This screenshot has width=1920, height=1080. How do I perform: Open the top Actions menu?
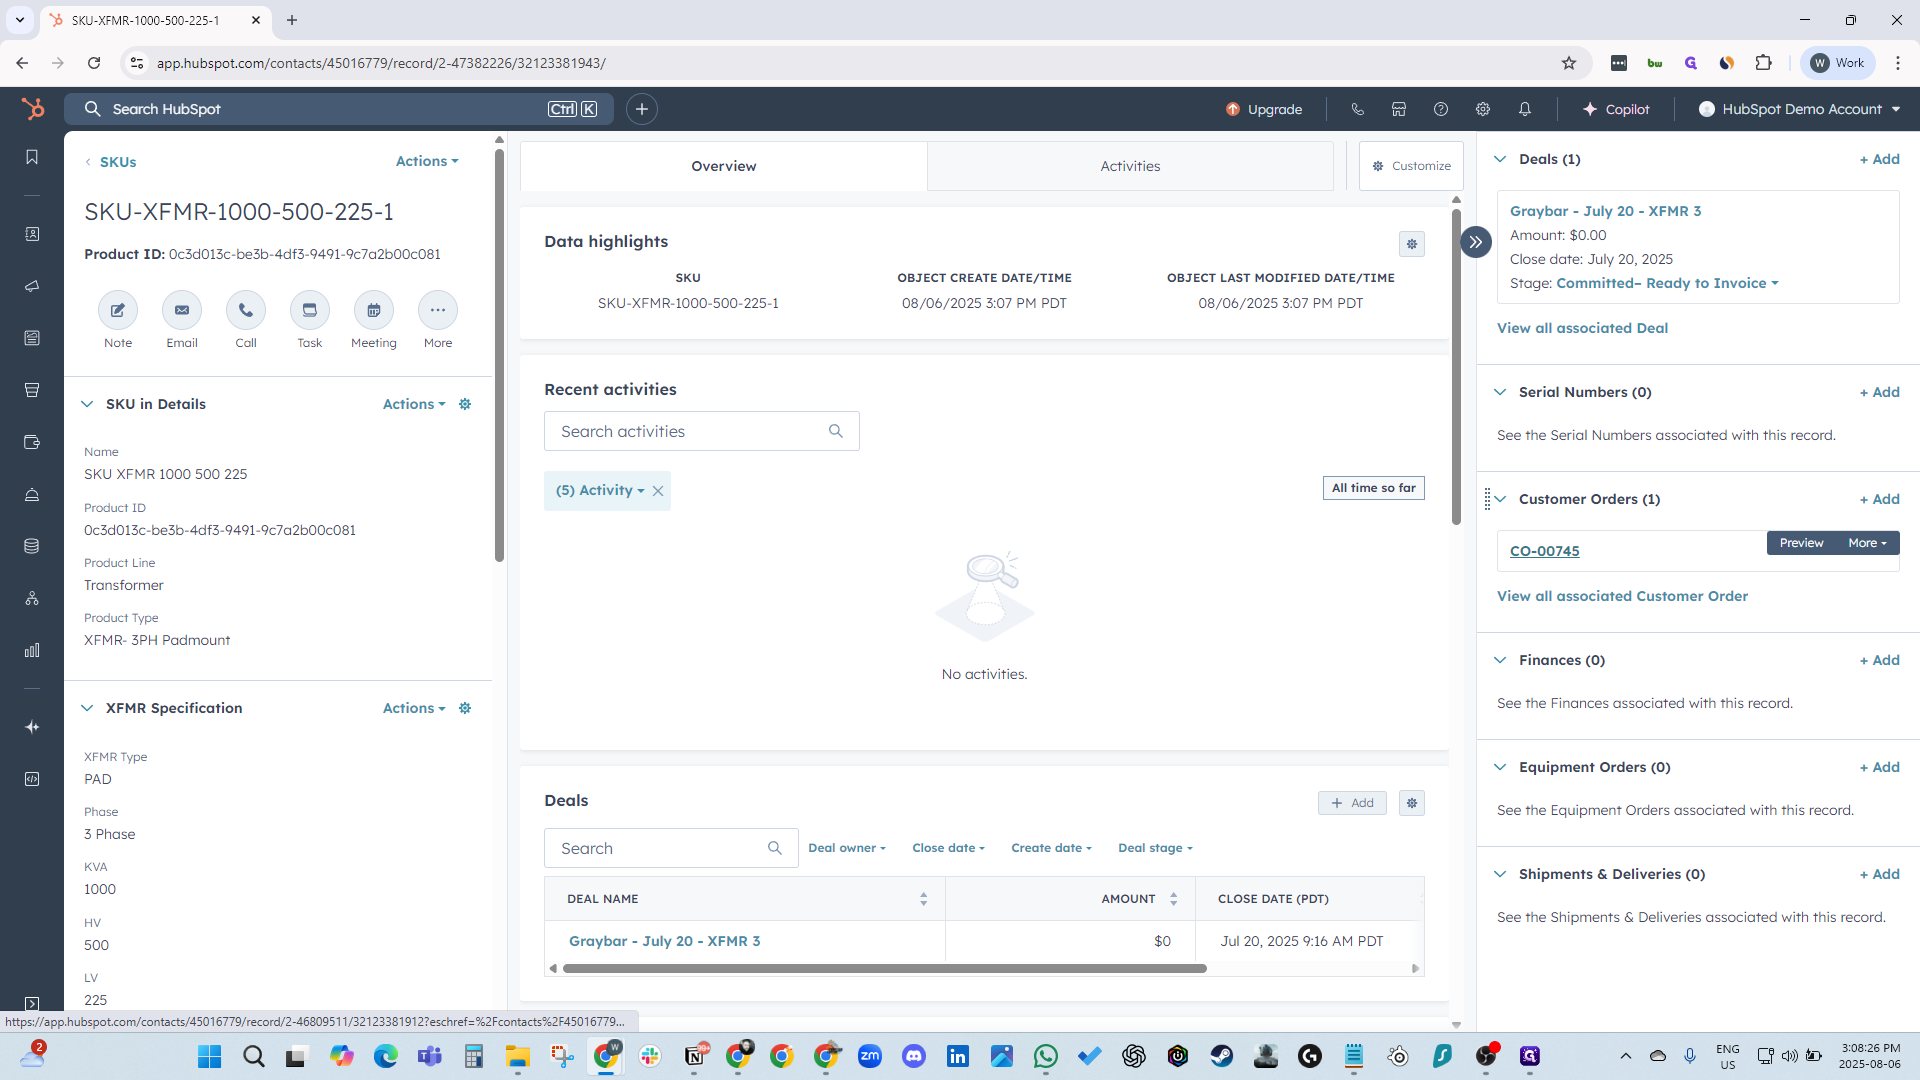click(x=427, y=161)
